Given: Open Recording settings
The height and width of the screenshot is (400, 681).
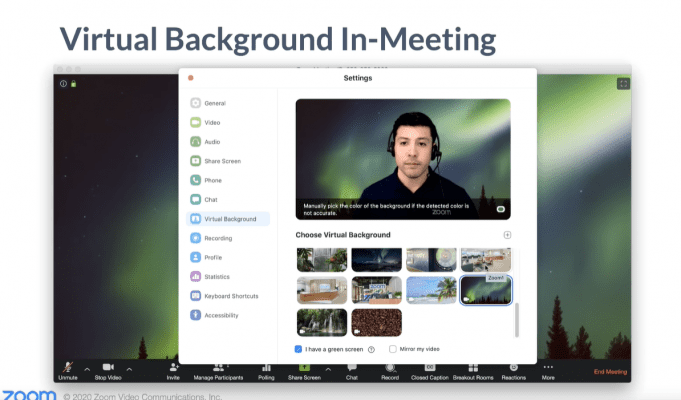Looking at the screenshot, I should pyautogui.click(x=212, y=238).
